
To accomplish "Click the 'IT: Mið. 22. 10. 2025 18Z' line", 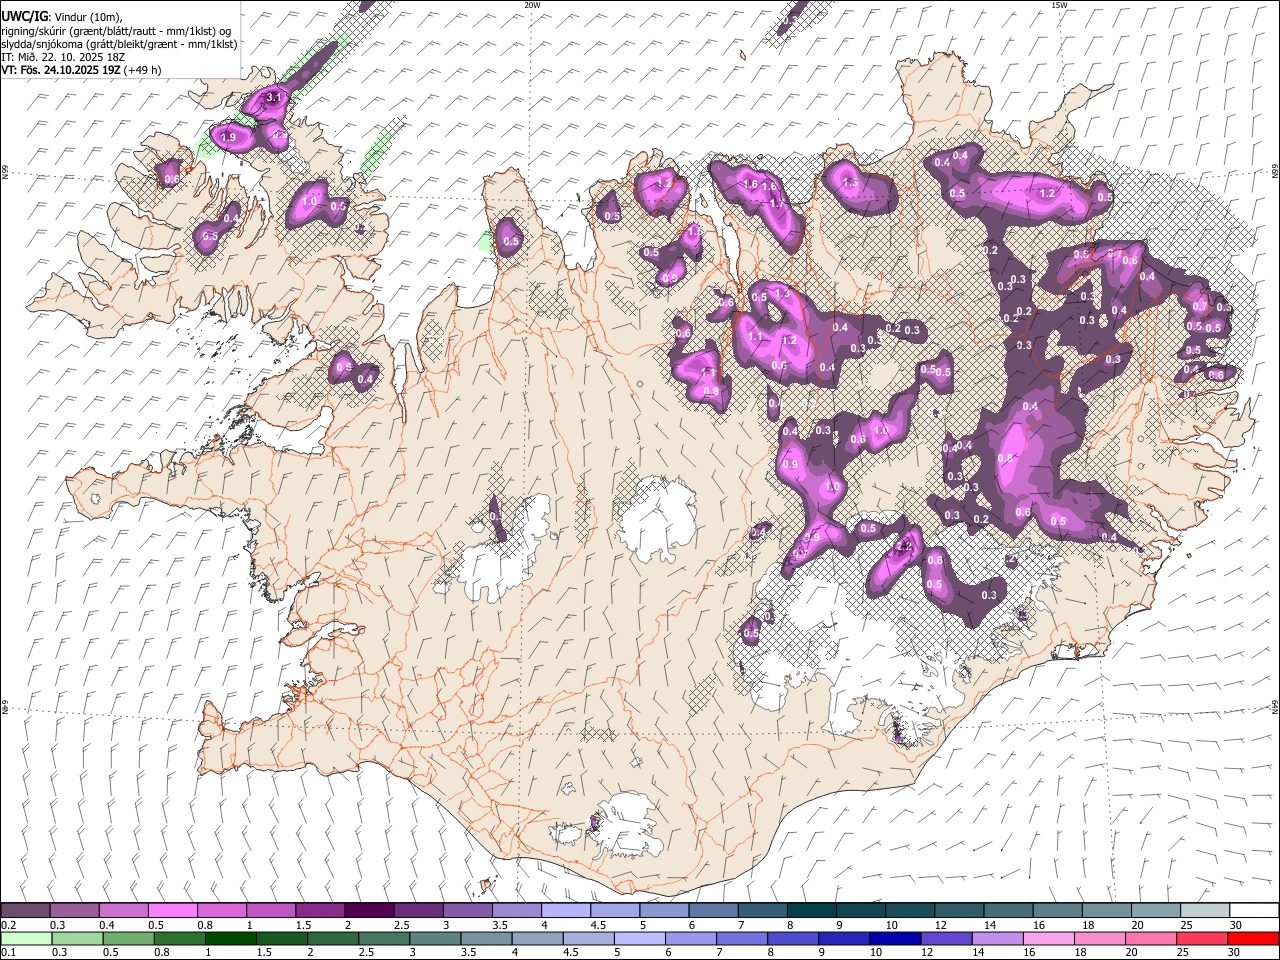I will click(63, 57).
